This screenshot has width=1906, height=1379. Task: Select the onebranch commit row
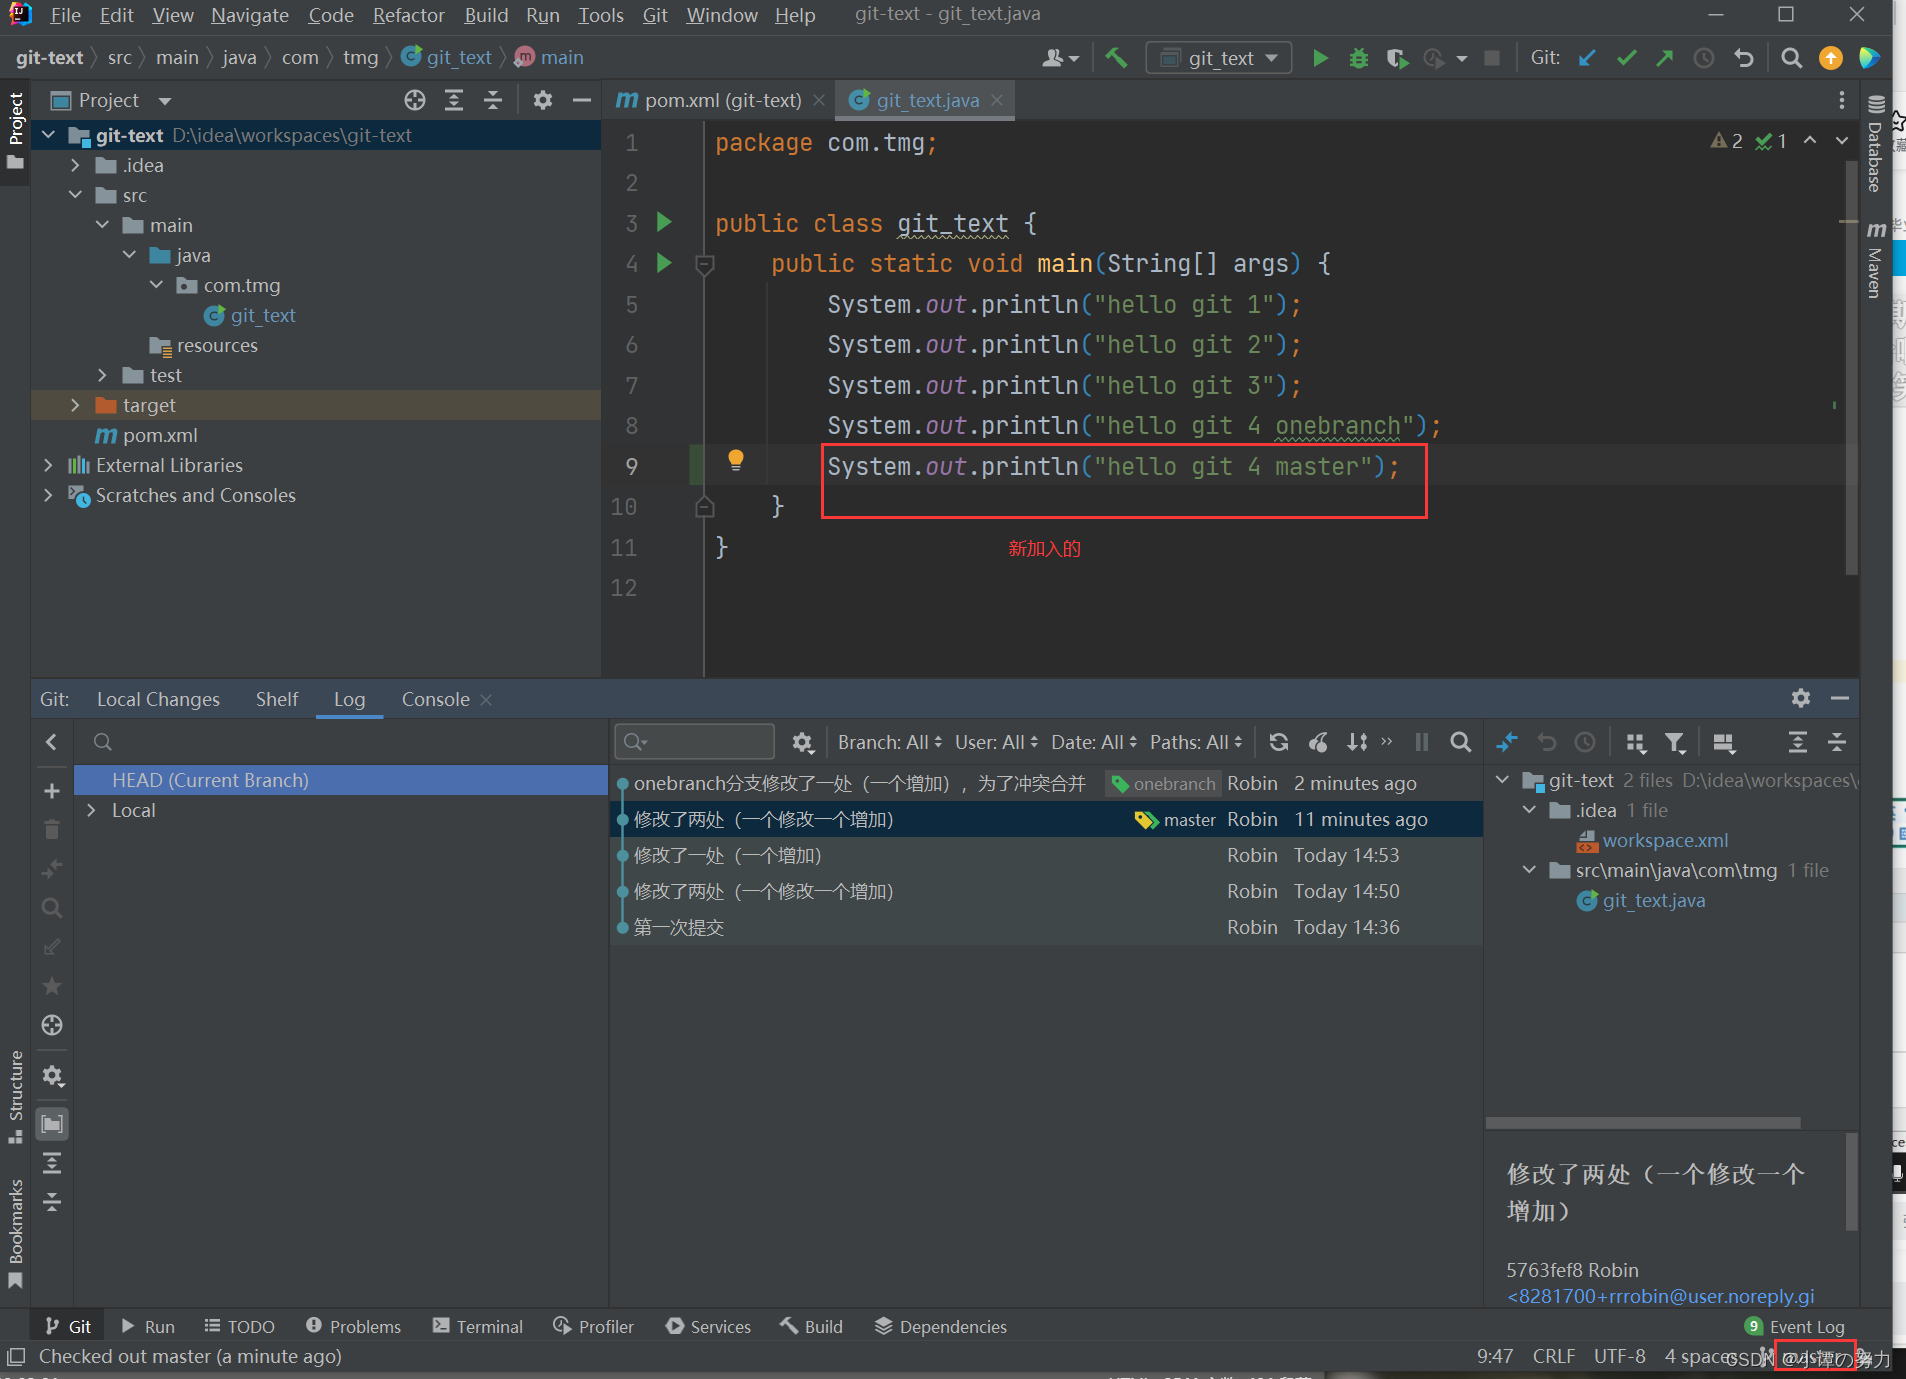1046,783
